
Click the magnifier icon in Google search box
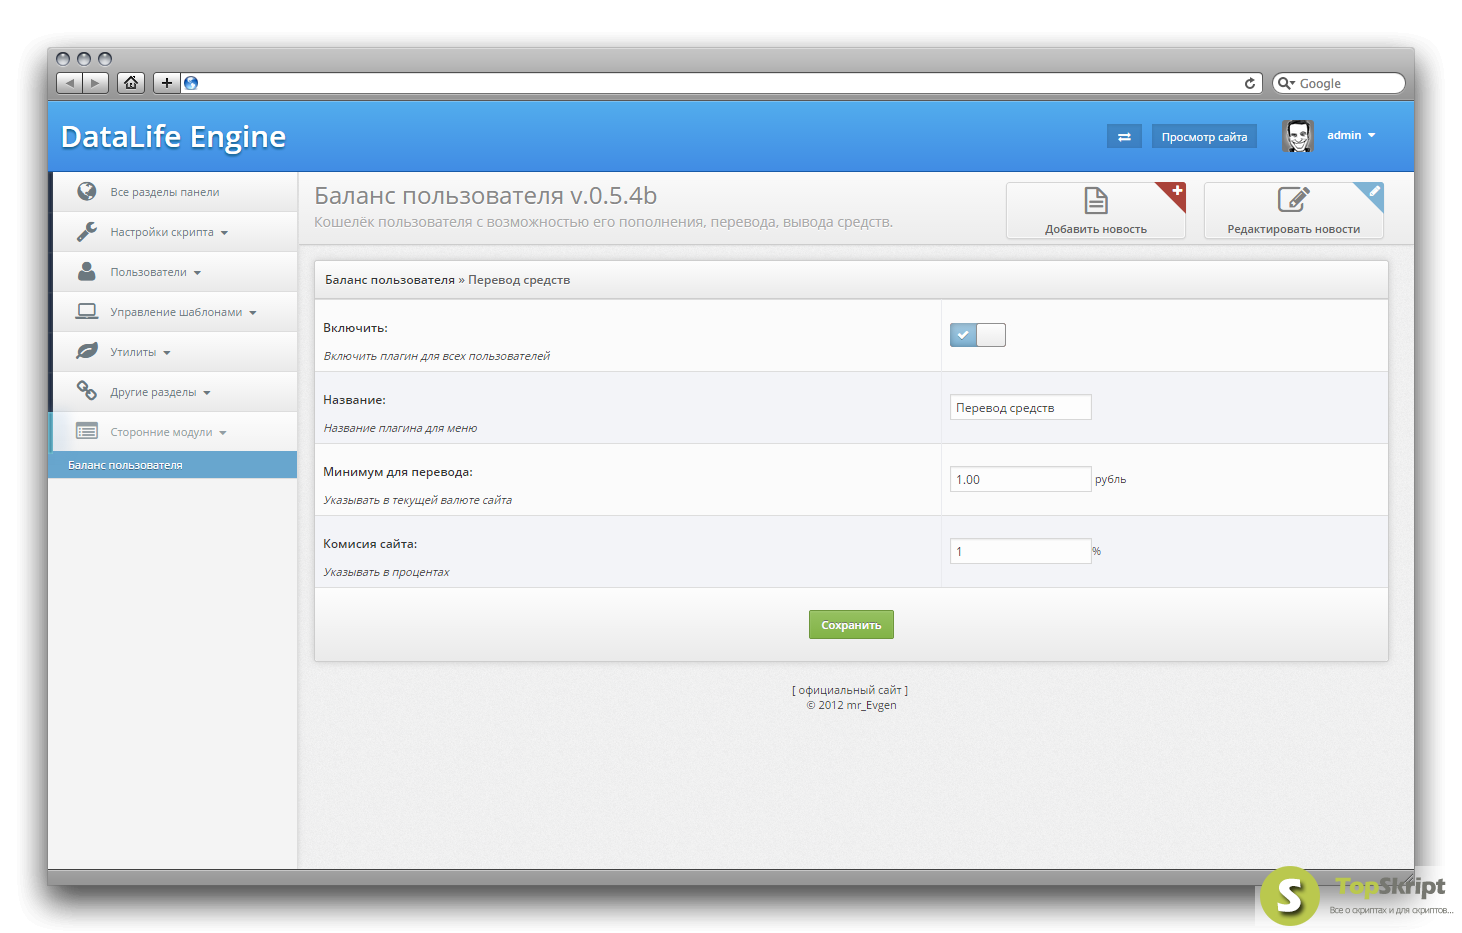[1285, 83]
